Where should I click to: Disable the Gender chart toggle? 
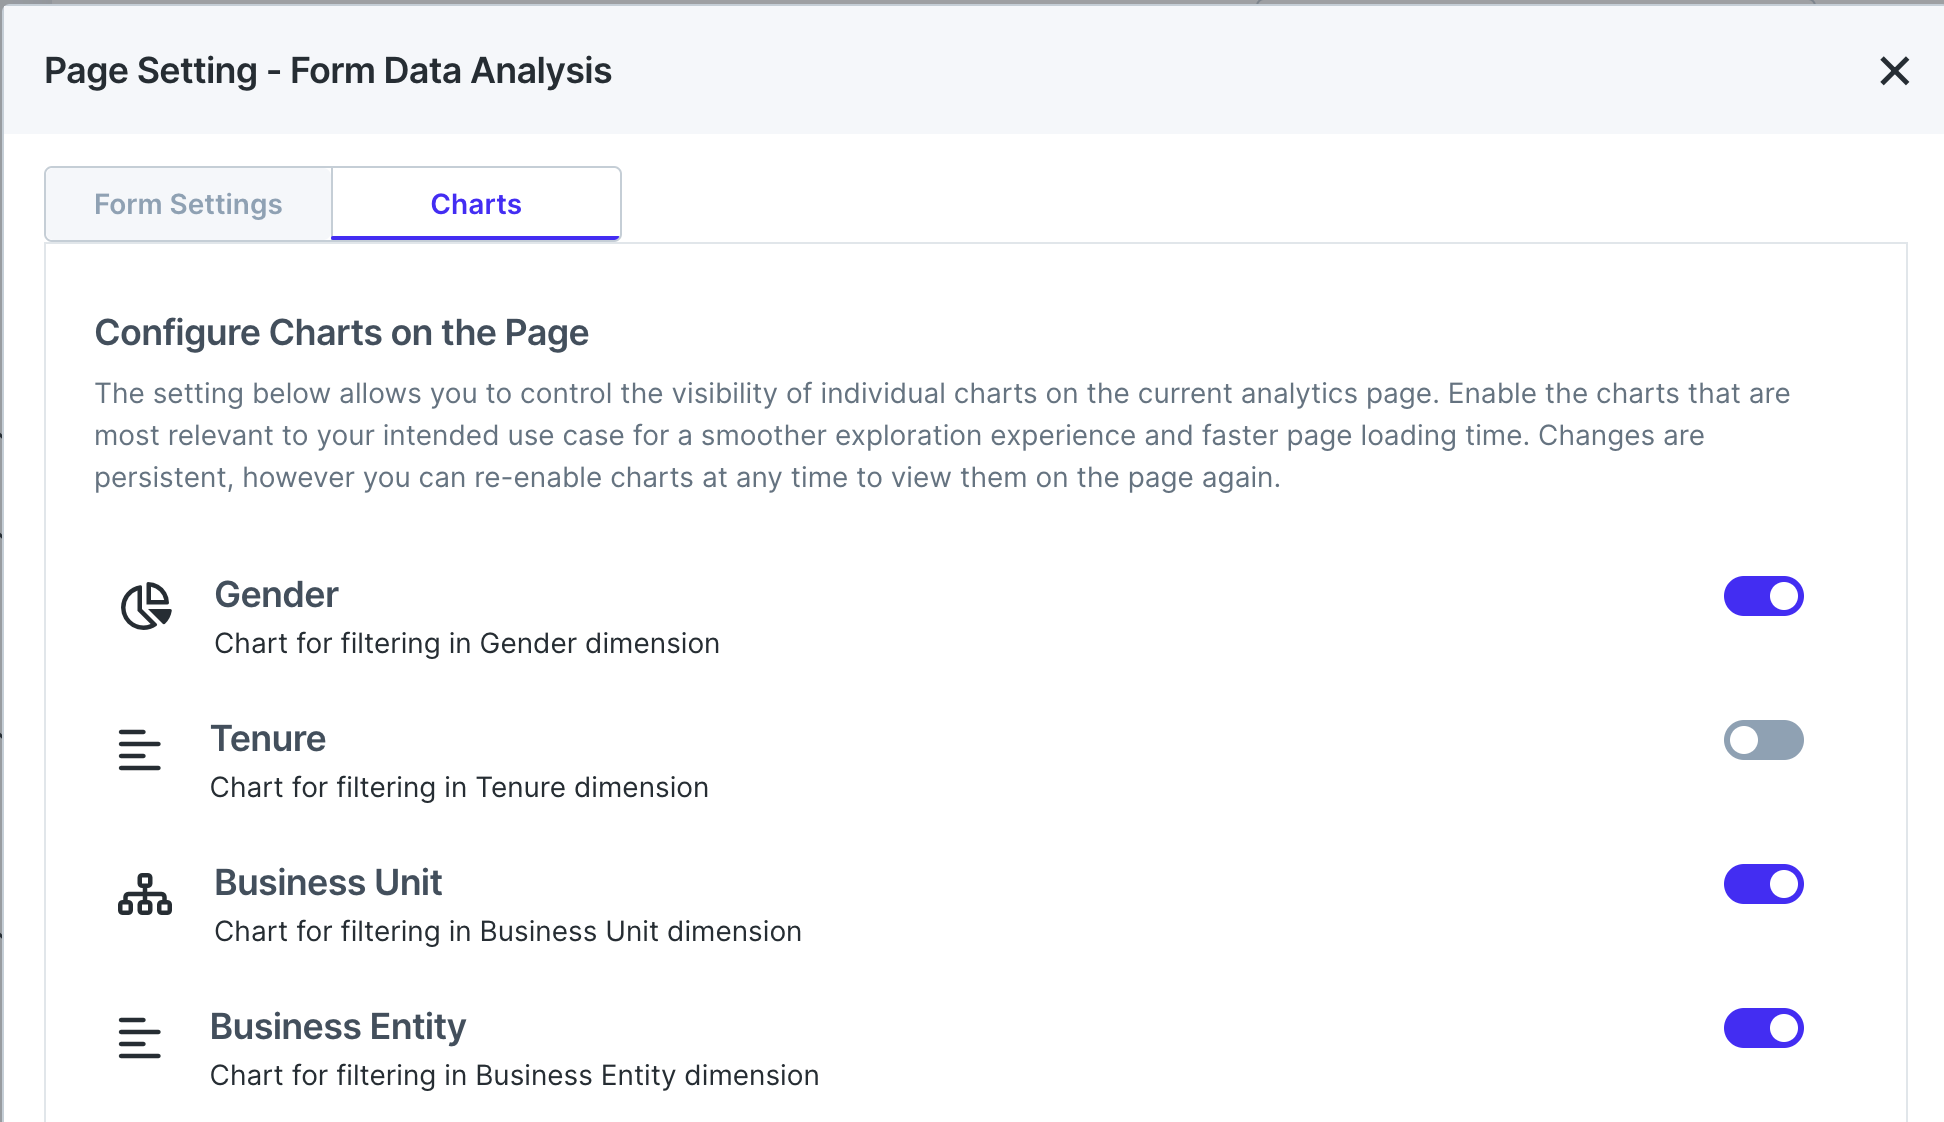[x=1763, y=596]
